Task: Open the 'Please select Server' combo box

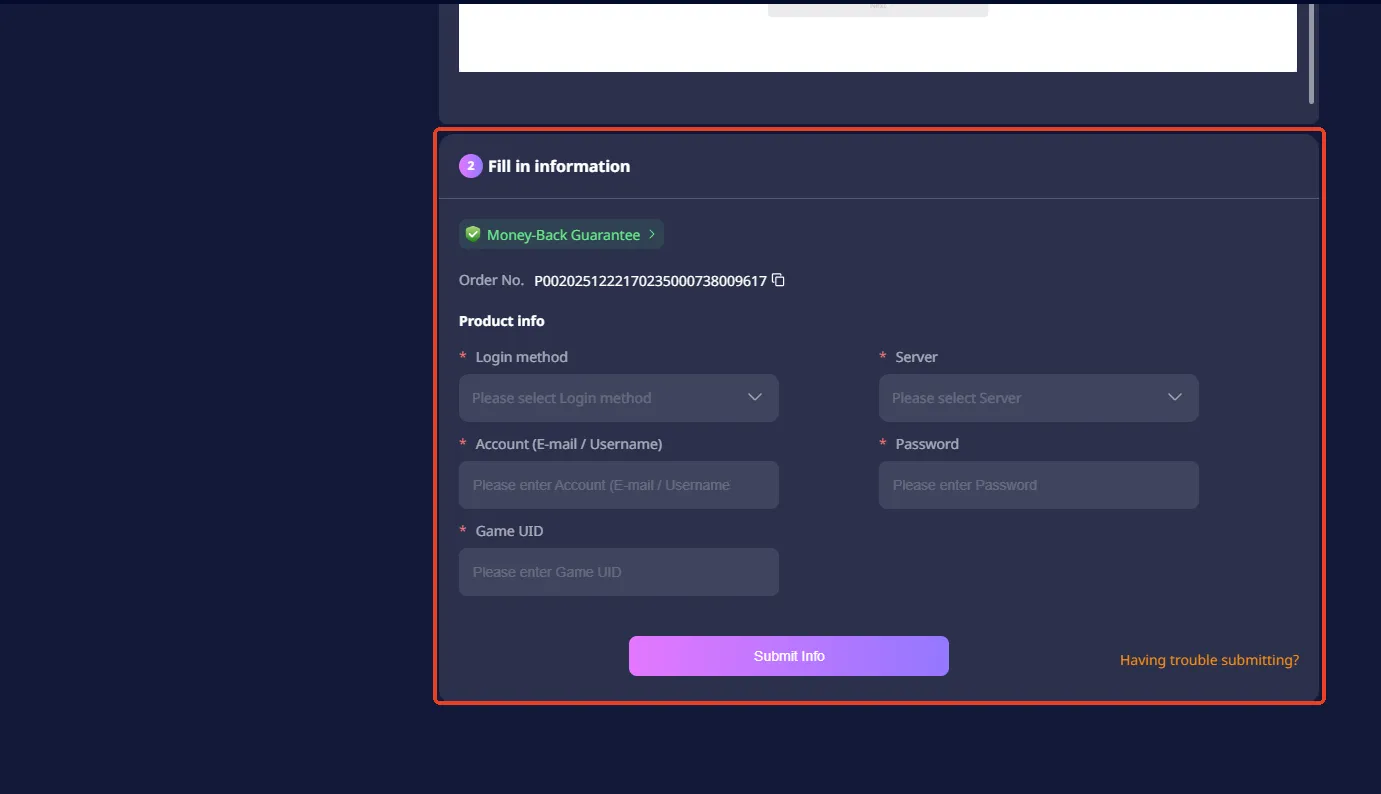Action: pyautogui.click(x=1025, y=398)
